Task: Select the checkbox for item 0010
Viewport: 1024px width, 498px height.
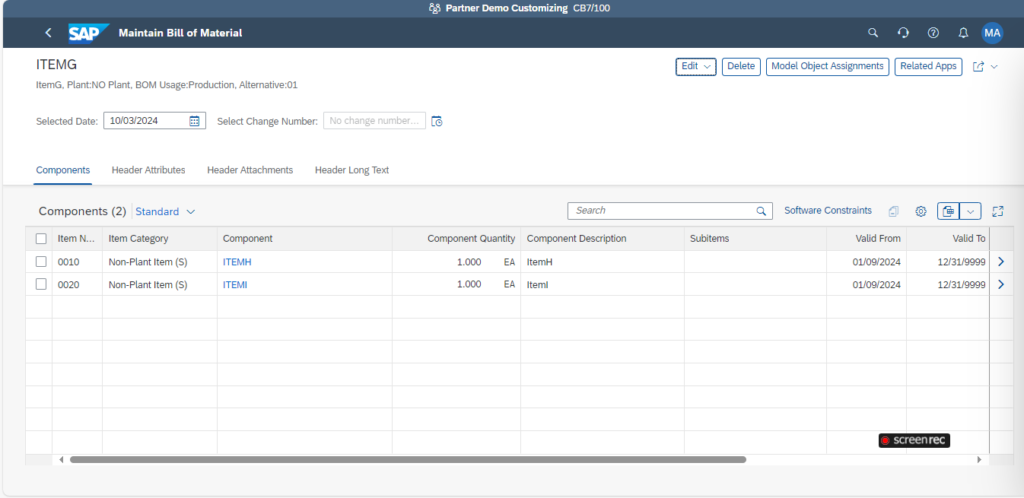Action: click(x=41, y=262)
